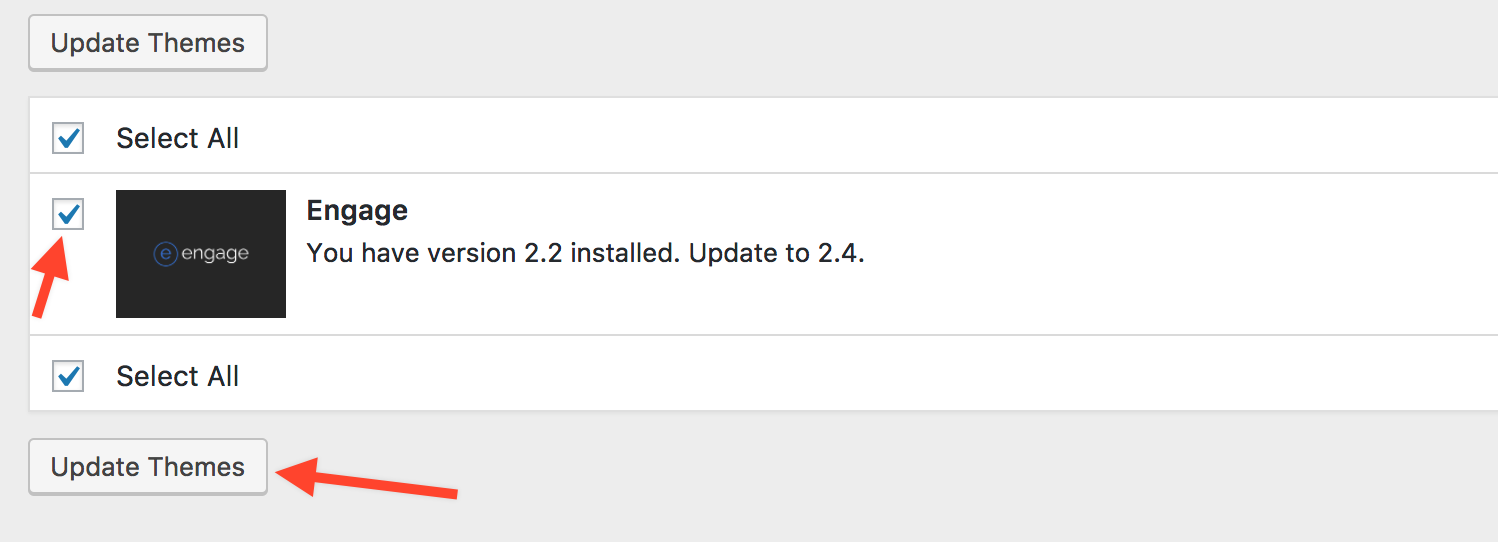Click the bottom 'Select All' label text

178,376
